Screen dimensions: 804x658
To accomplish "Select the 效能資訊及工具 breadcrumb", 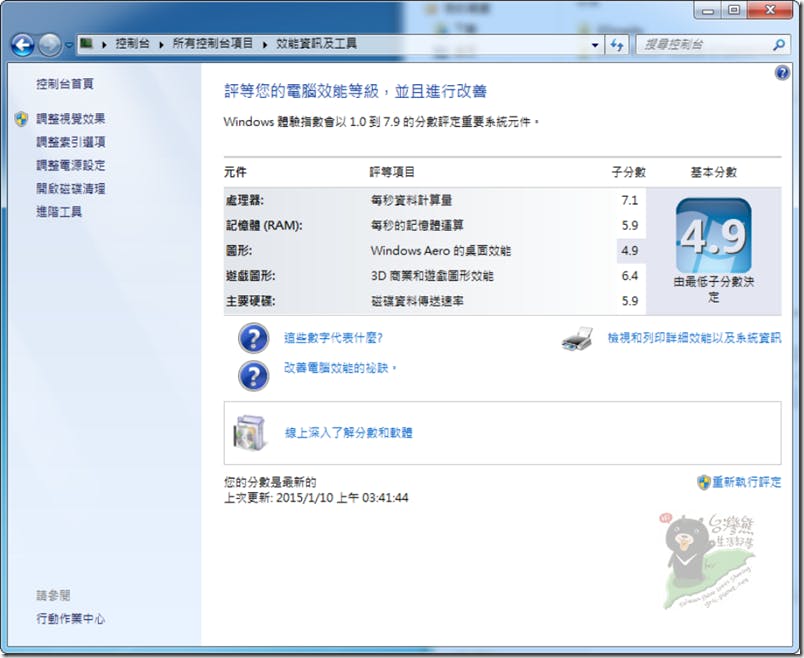I will [x=316, y=44].
